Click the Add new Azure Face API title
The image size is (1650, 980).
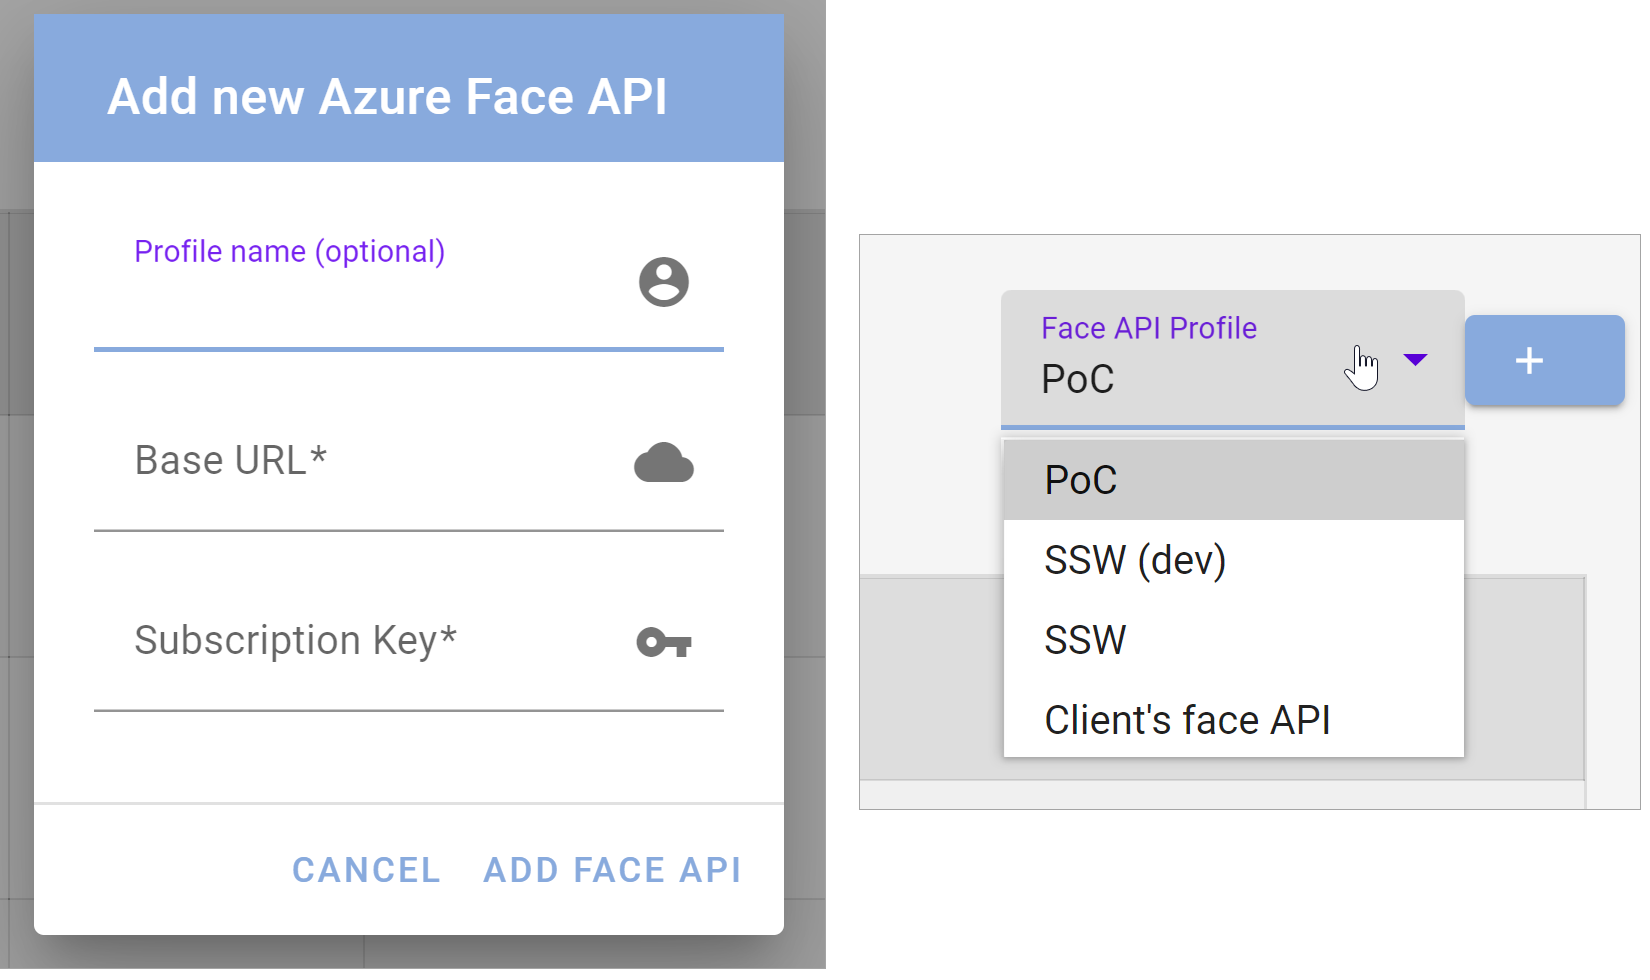tap(387, 97)
